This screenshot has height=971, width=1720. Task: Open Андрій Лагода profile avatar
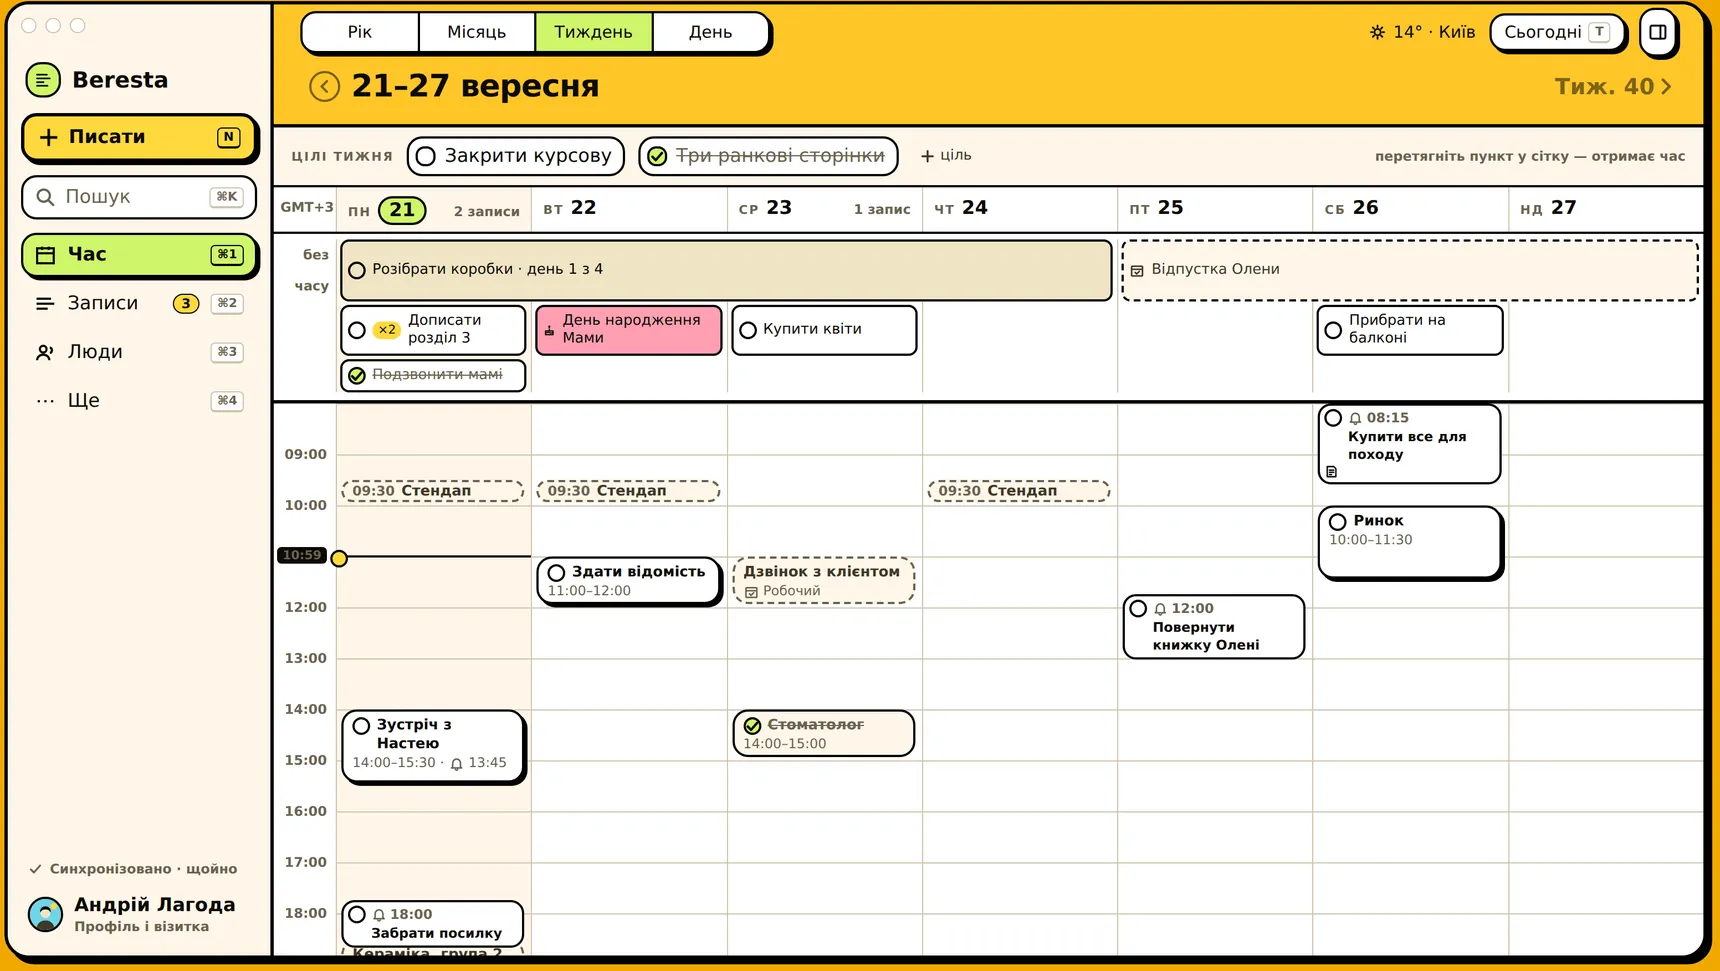[45, 914]
